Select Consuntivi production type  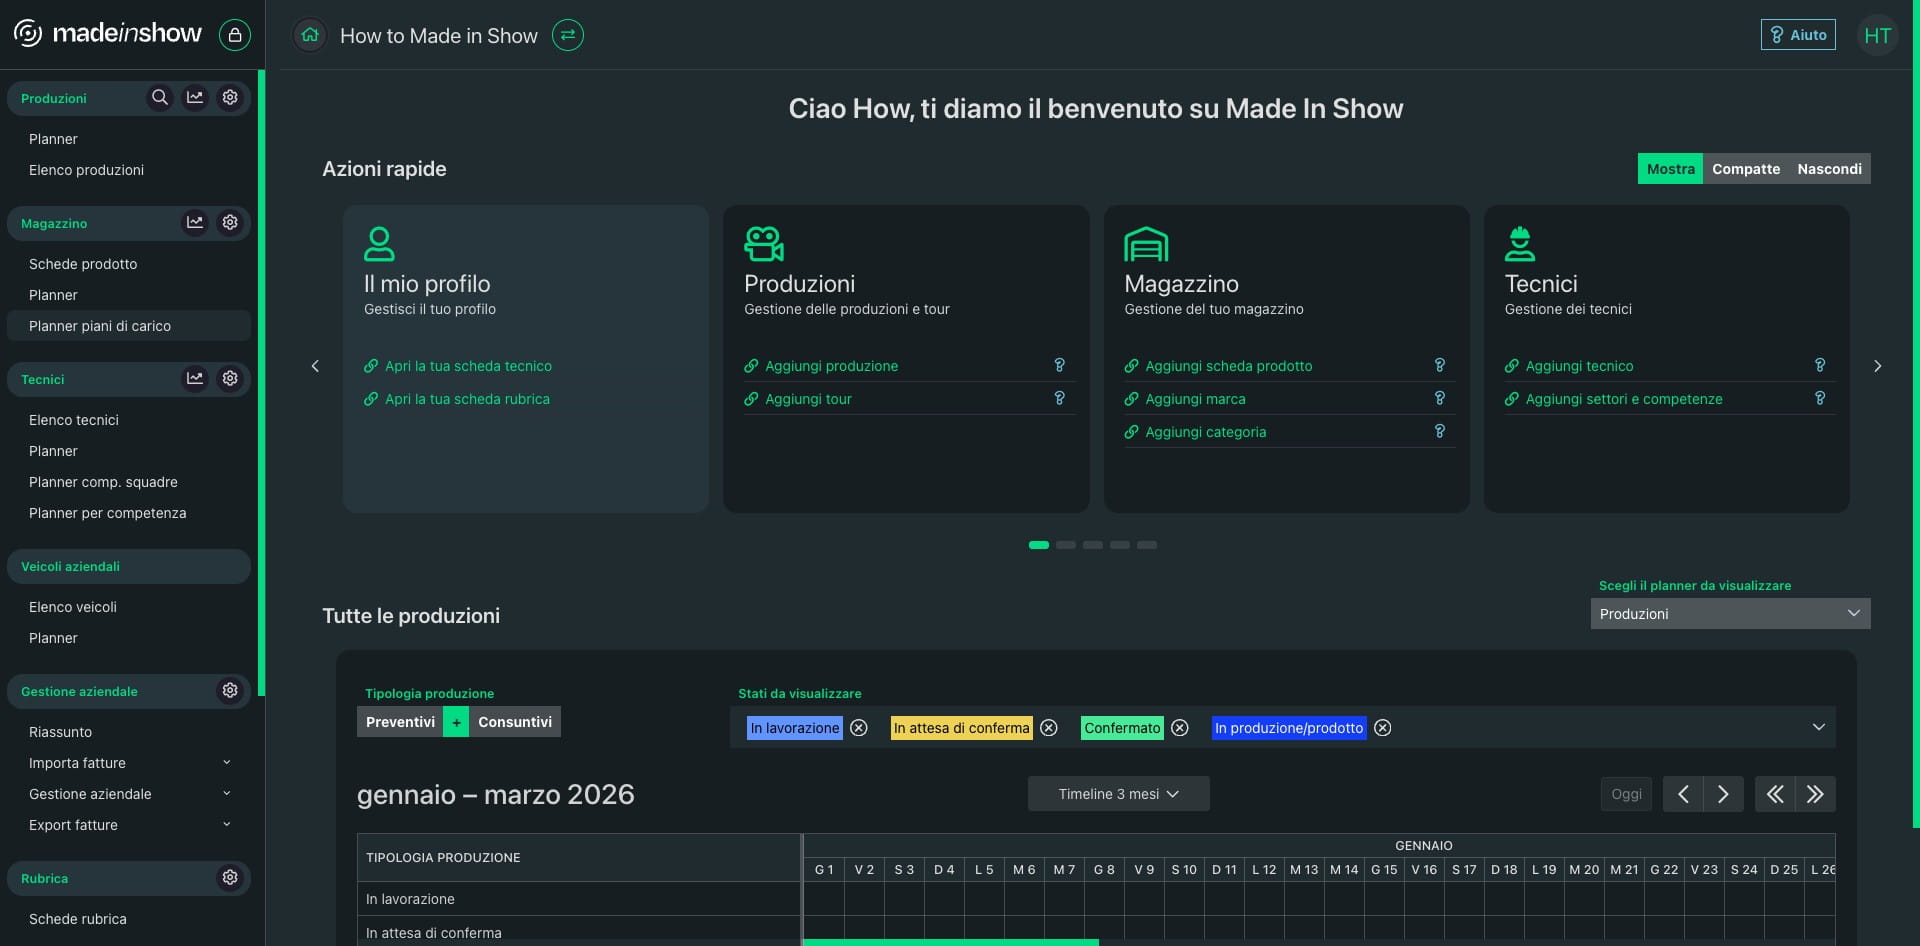click(x=514, y=722)
